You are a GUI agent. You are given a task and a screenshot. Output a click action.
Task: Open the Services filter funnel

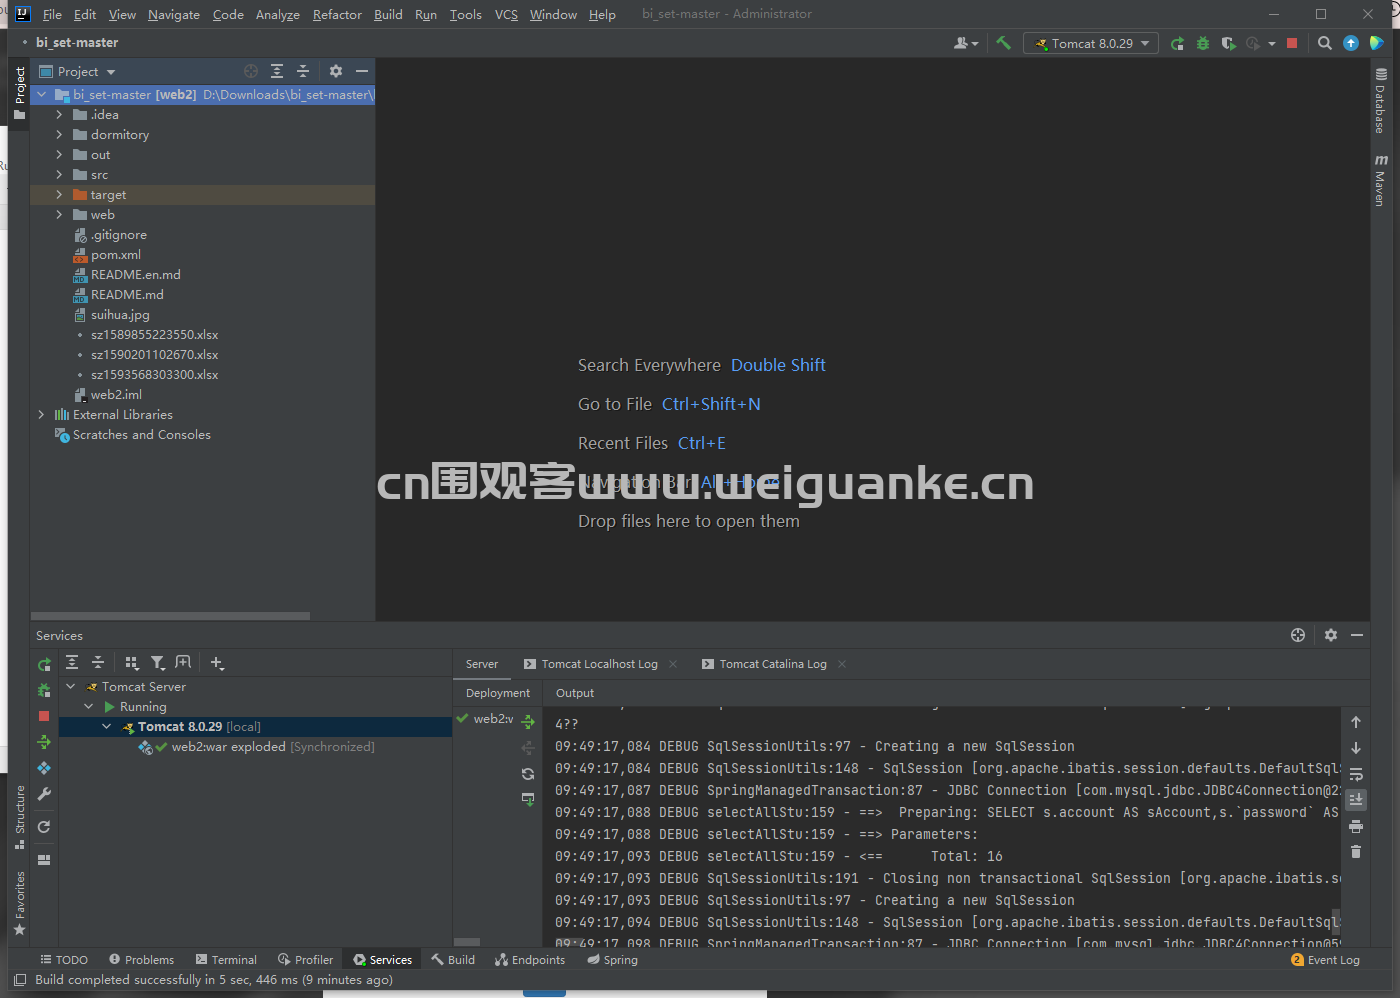(158, 662)
